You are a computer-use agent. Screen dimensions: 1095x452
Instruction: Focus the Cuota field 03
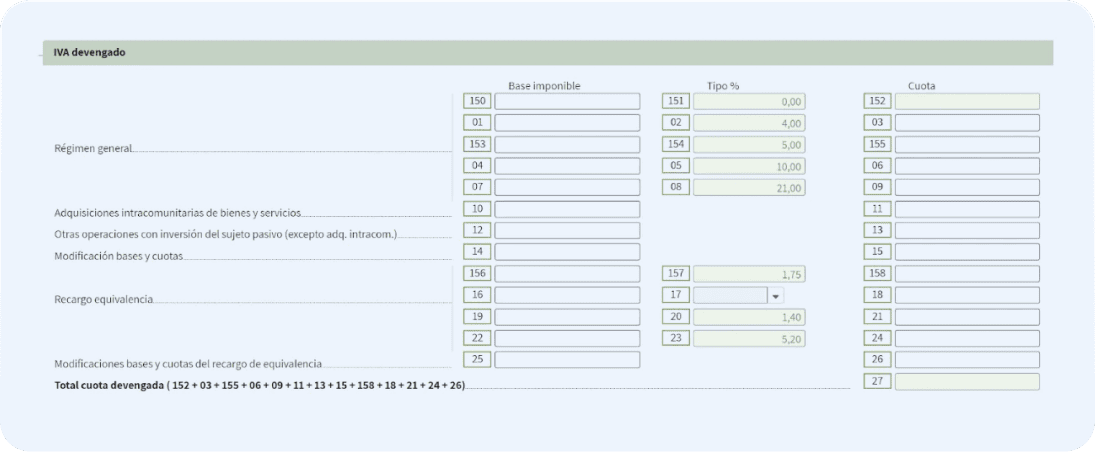967,123
